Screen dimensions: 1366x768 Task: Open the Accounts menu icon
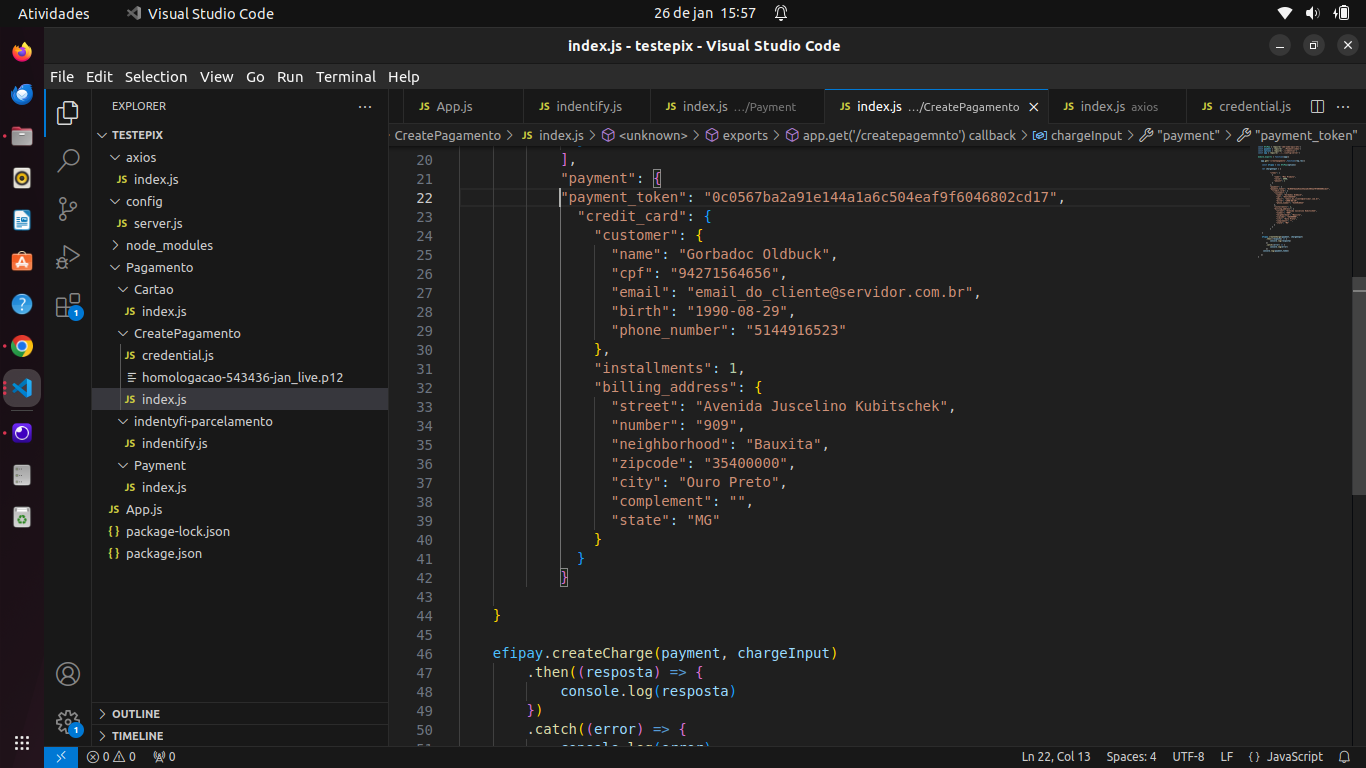coord(68,674)
